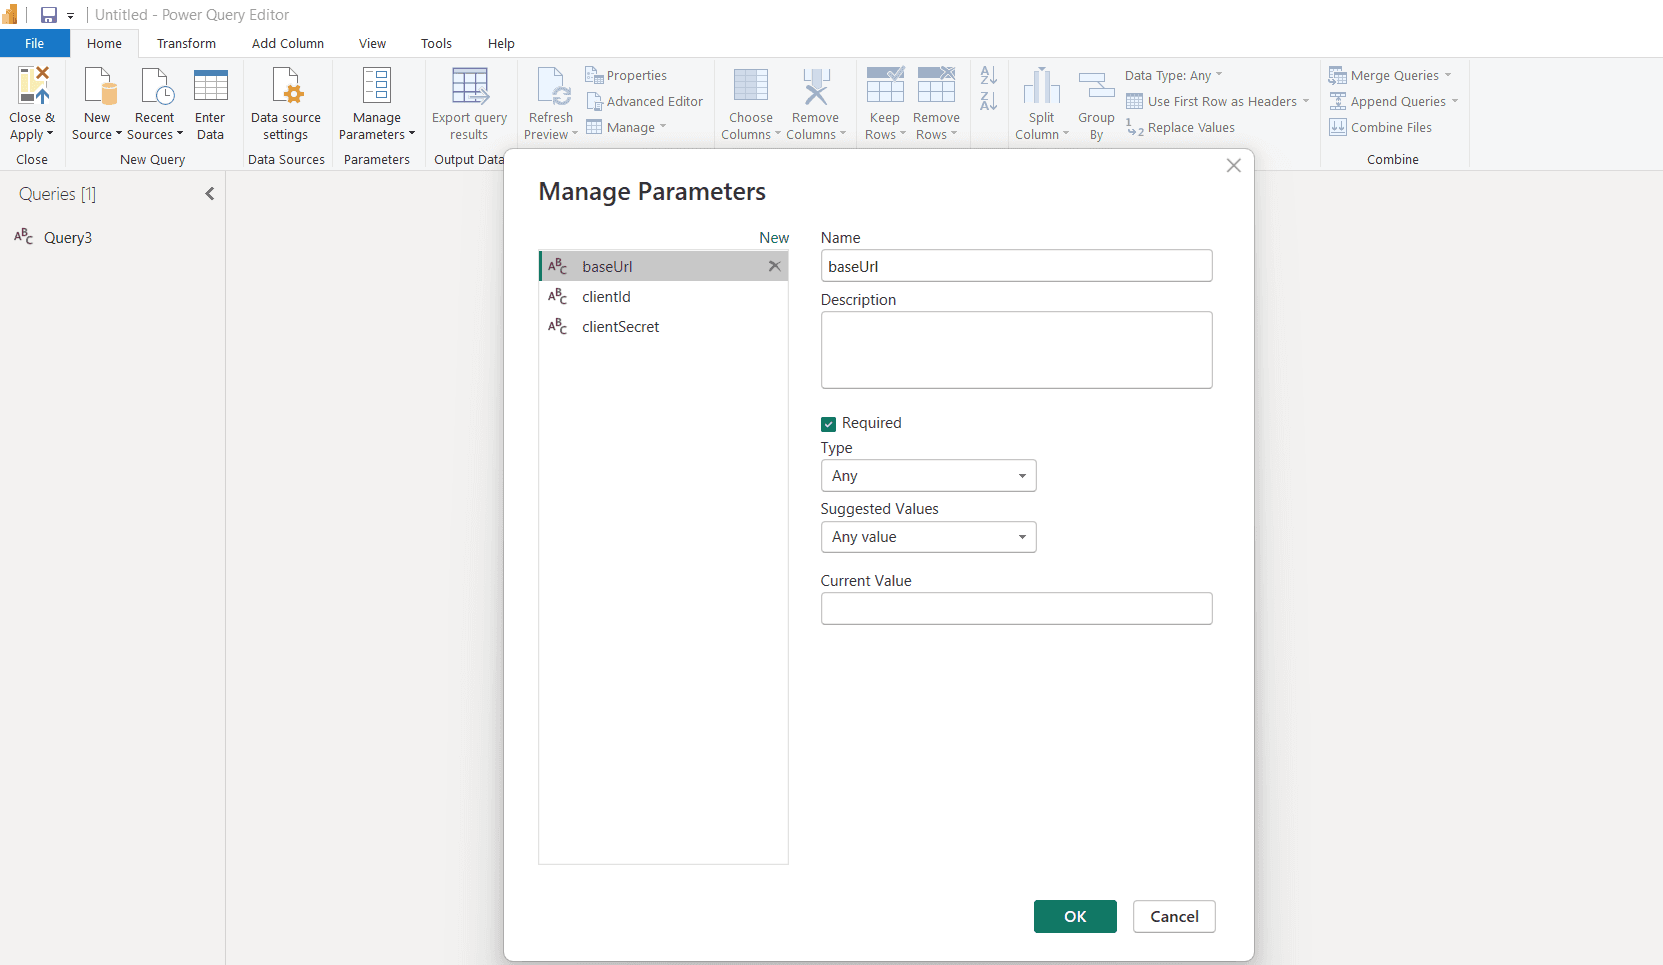Switch to the Add Column tab

click(x=288, y=43)
